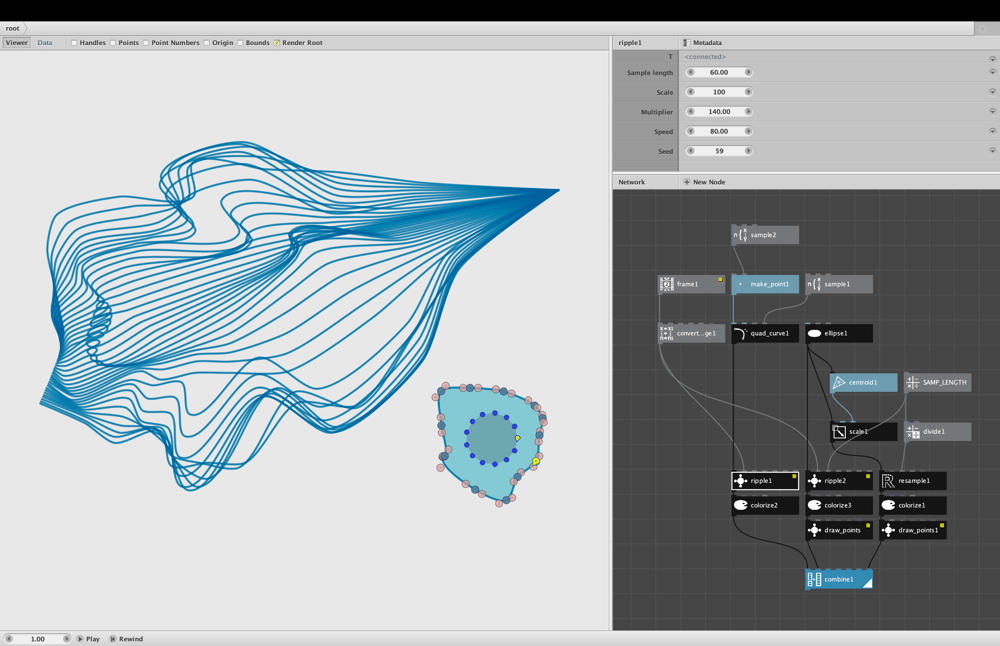
Task: Click the resample1 node icon
Action: (x=888, y=481)
